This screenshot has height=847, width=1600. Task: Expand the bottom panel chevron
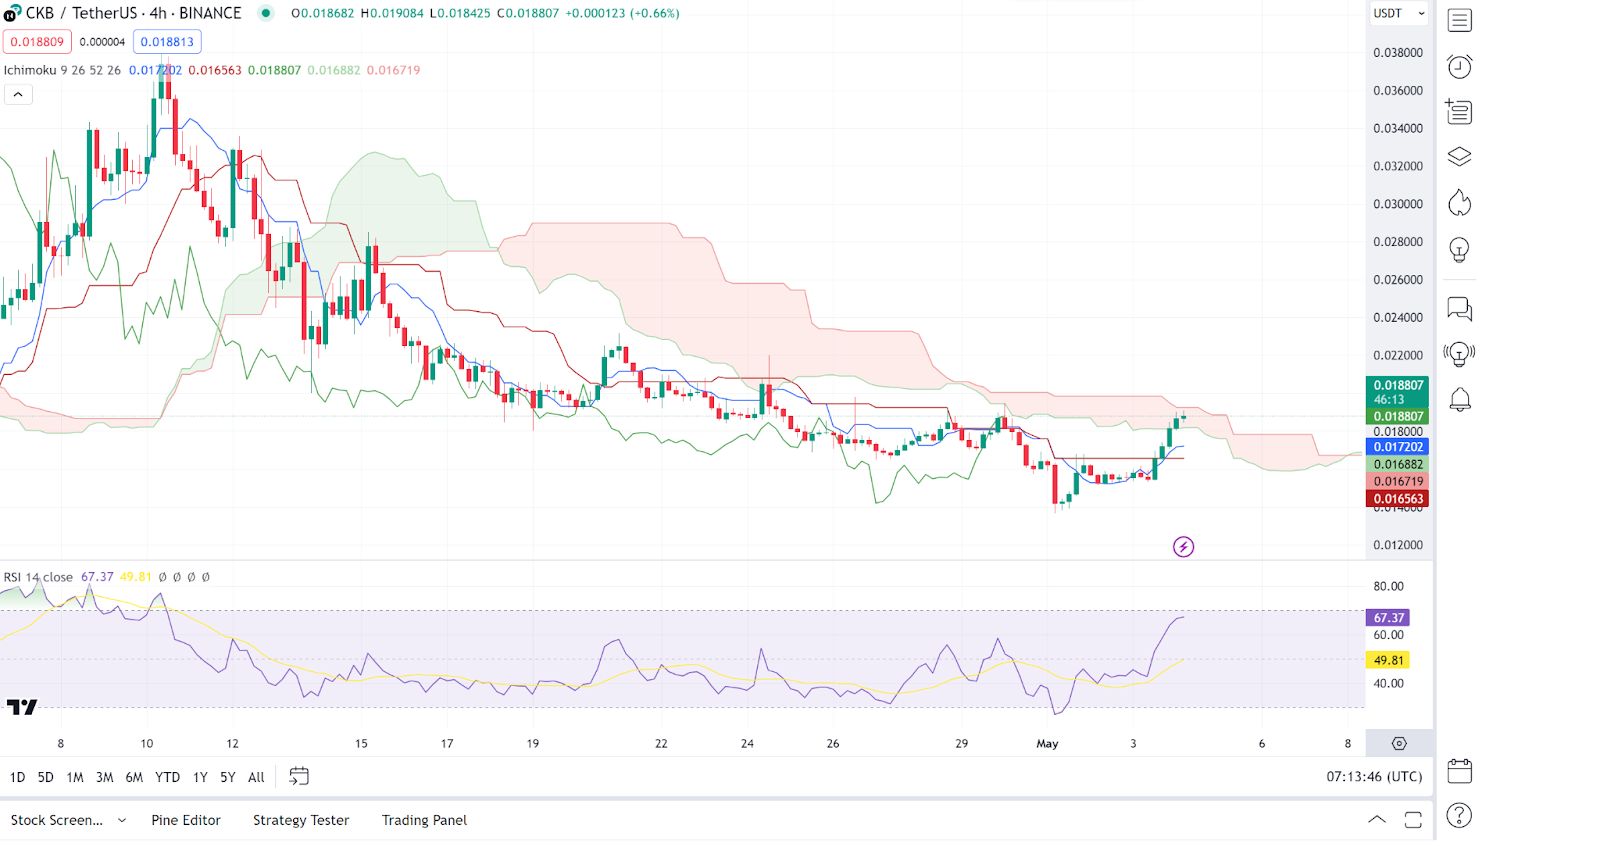click(x=1377, y=820)
